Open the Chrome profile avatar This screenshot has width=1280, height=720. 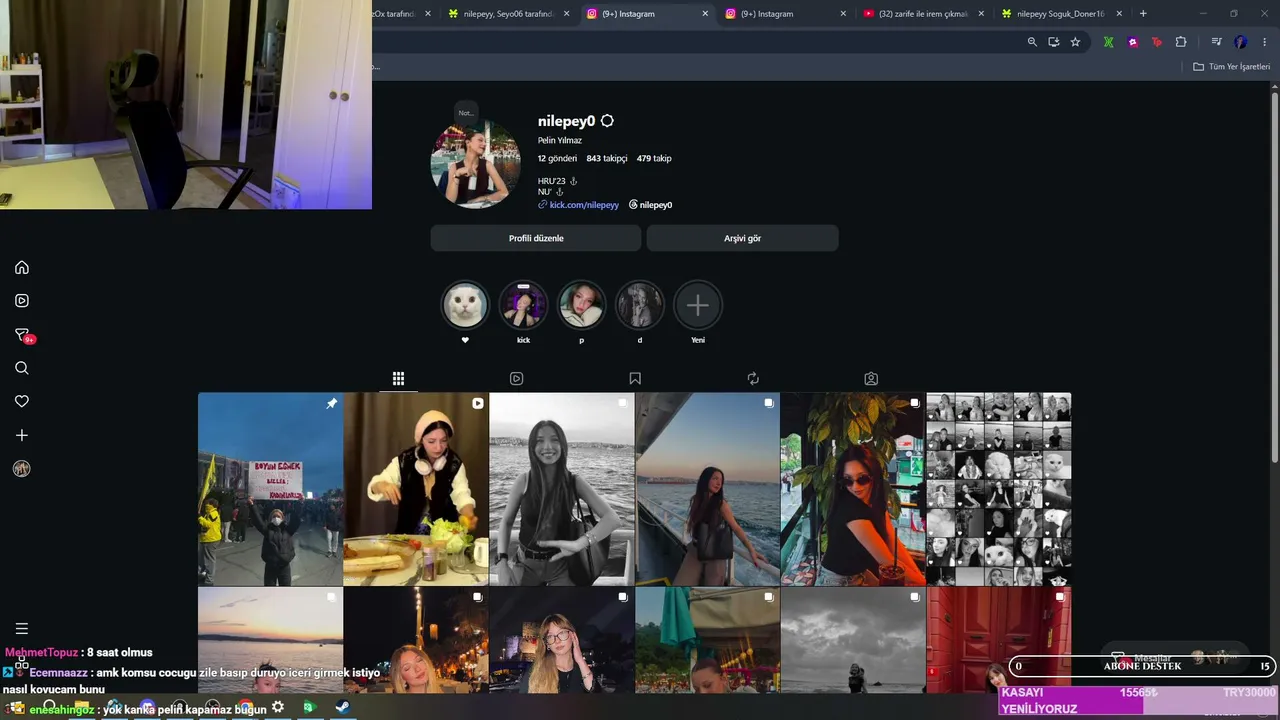click(1241, 42)
